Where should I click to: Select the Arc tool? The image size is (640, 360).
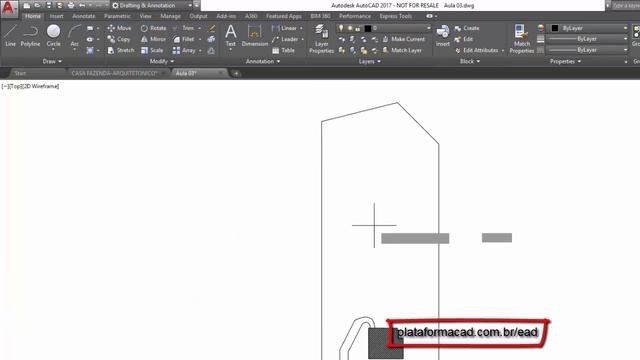(x=74, y=36)
